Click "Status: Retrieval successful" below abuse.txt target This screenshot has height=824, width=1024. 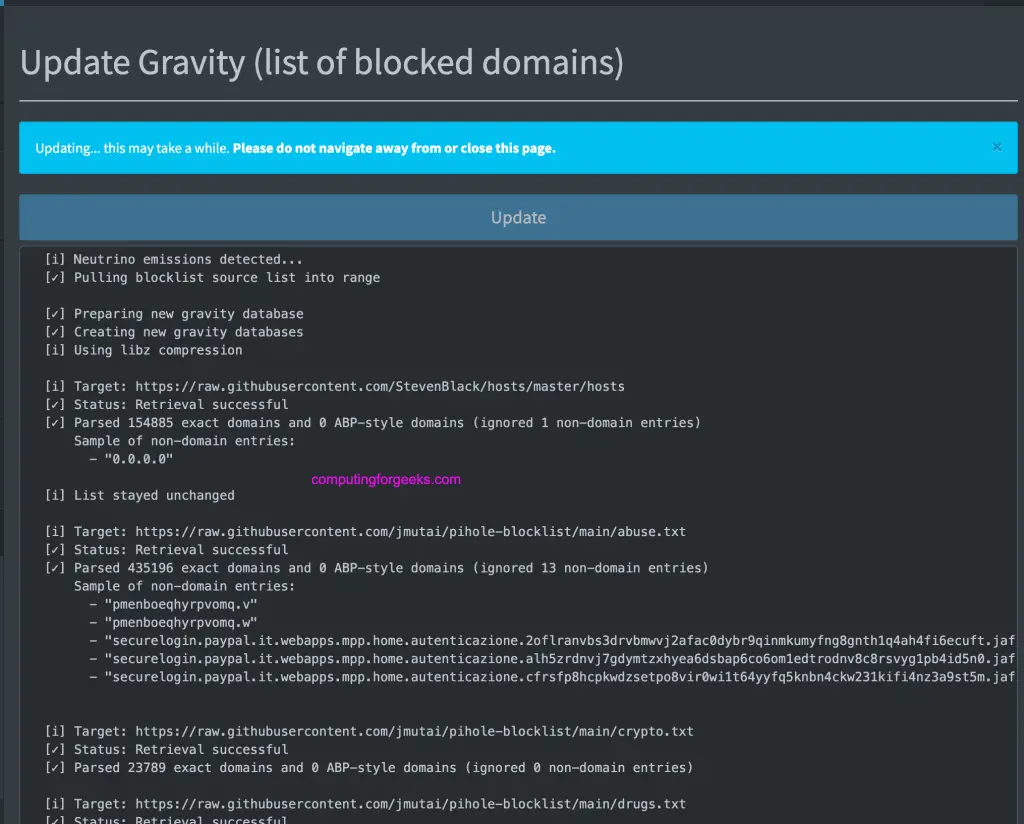(x=167, y=550)
